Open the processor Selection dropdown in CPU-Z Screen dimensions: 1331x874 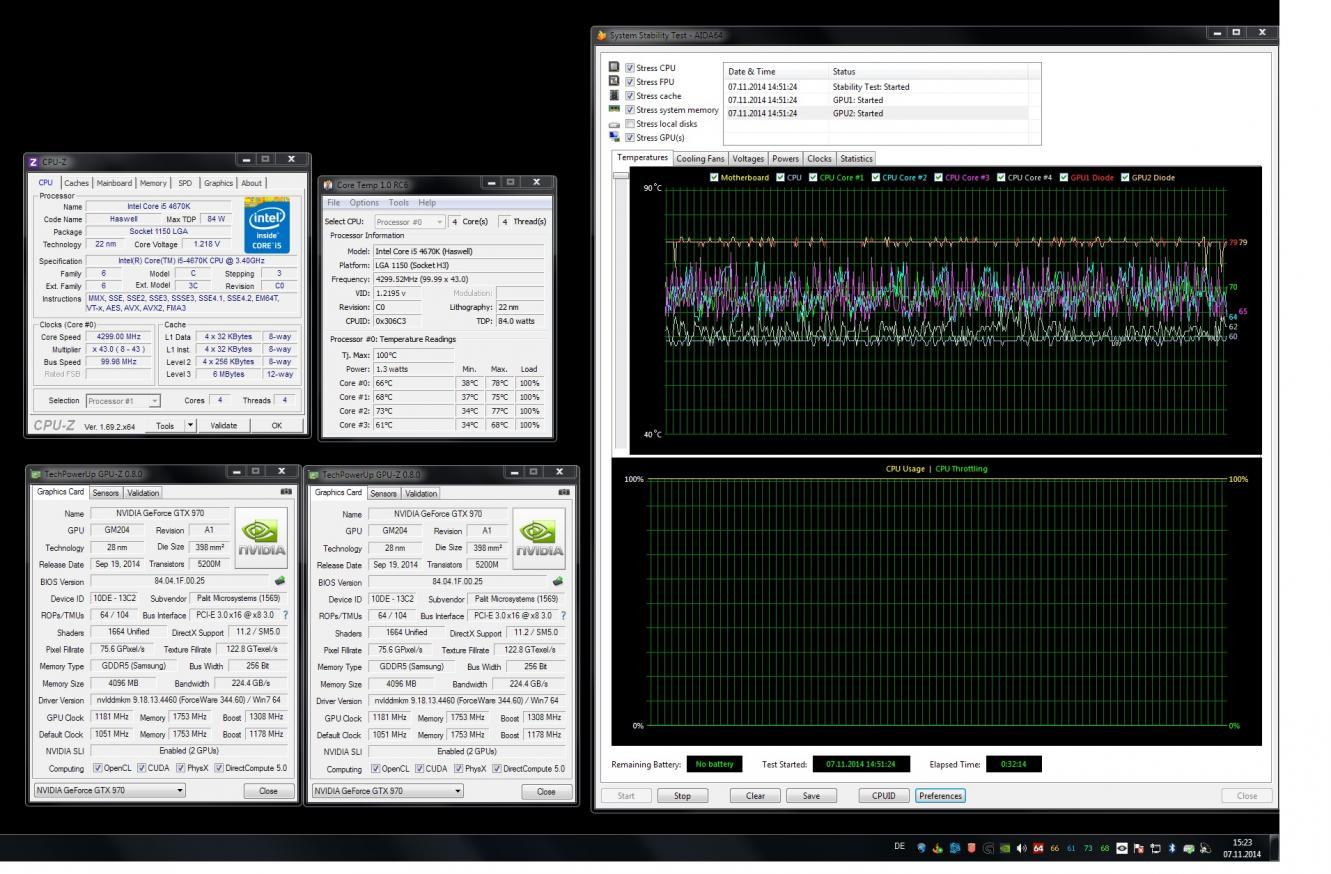click(154, 401)
